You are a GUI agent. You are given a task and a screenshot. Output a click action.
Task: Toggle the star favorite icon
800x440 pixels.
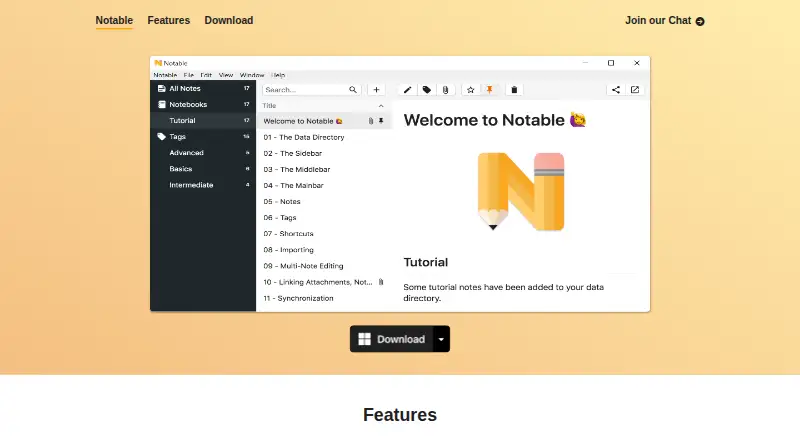[470, 90]
